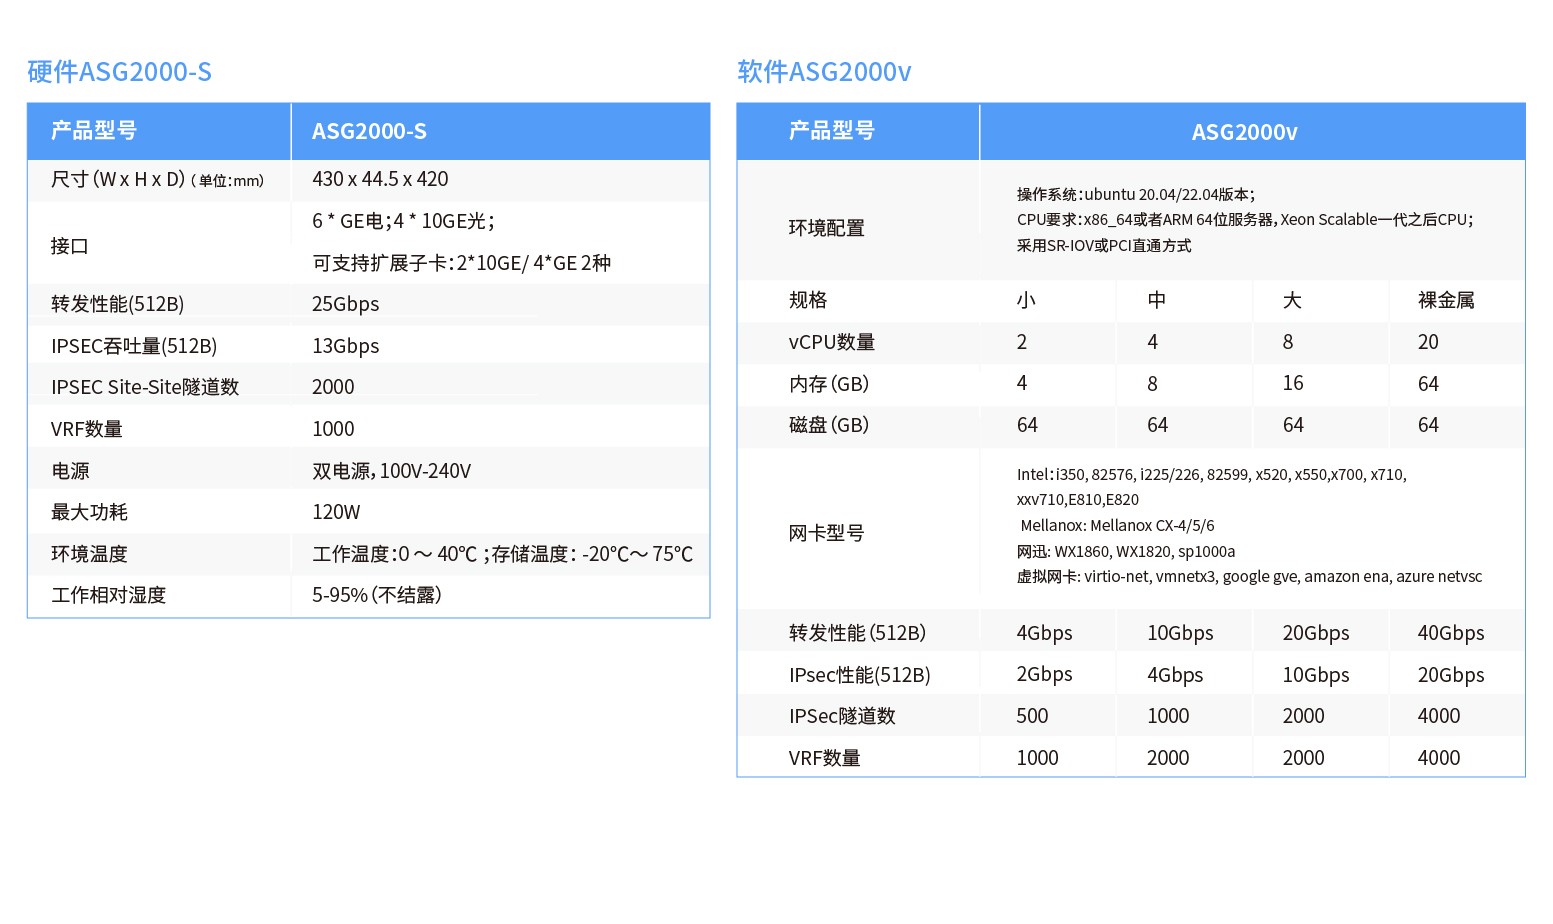Image resolution: width=1553 pixels, height=924 pixels.
Task: Click the label 'IPSEC吞吐量(512B)'
Action: click(x=134, y=346)
